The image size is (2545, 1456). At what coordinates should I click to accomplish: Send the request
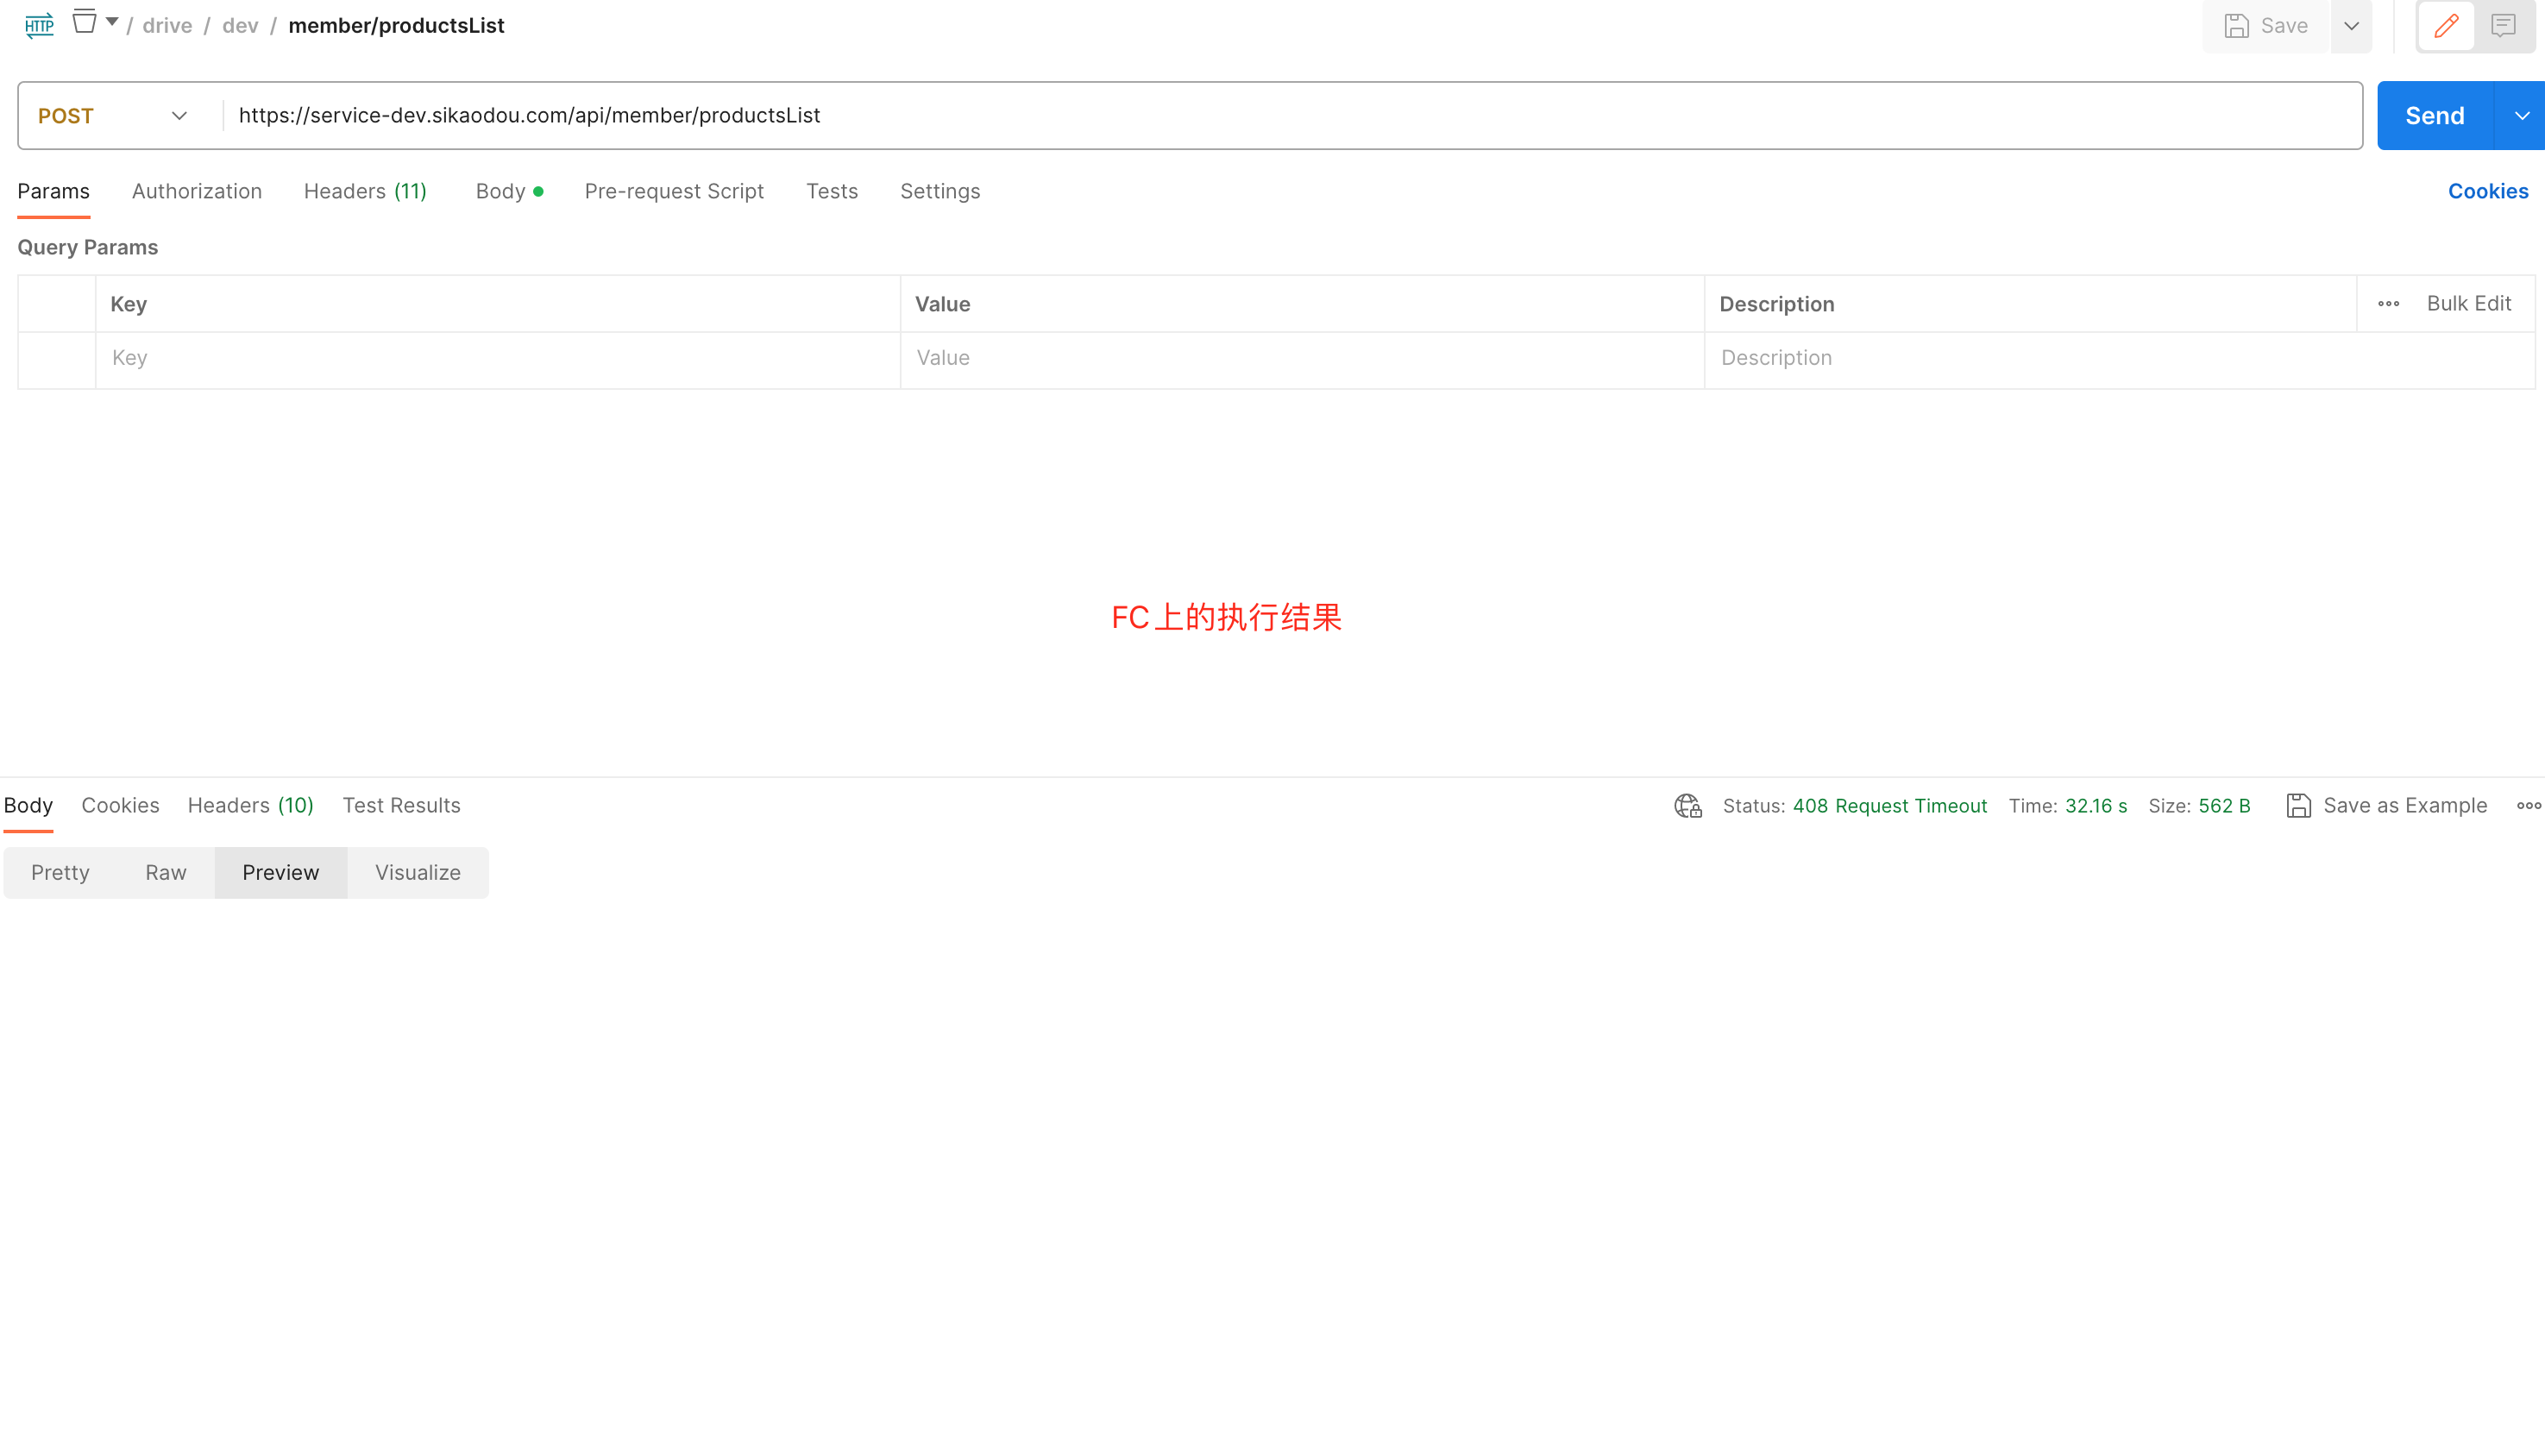(x=2435, y=116)
